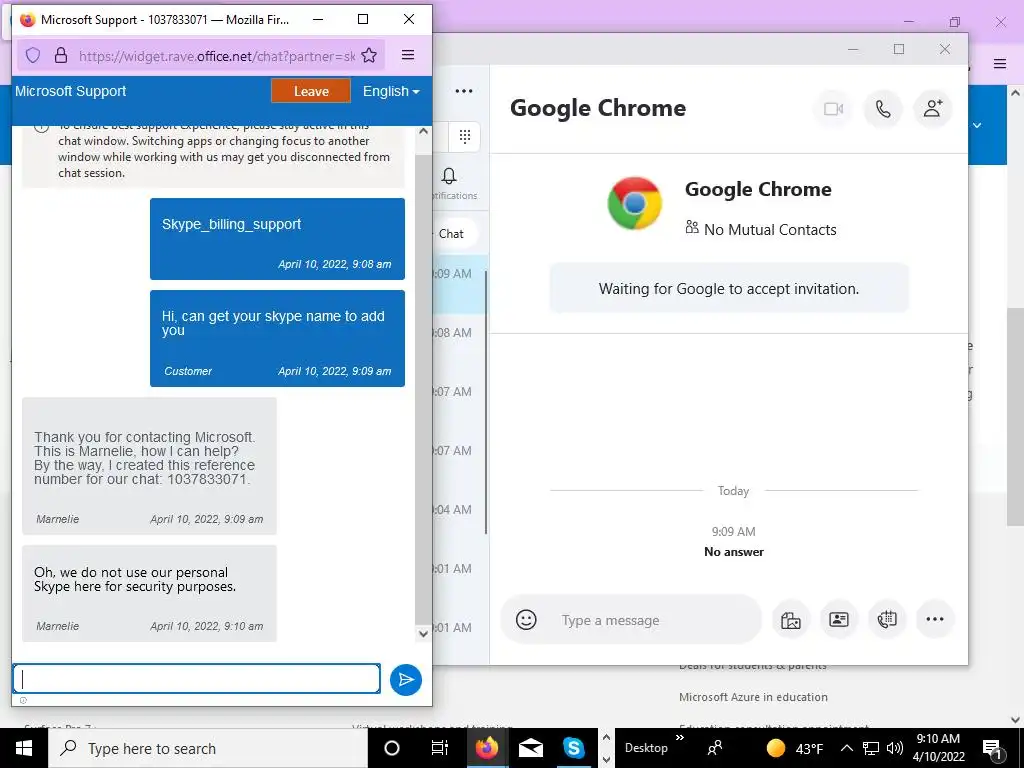
Task: Open the Mail app from taskbar
Action: 531,748
